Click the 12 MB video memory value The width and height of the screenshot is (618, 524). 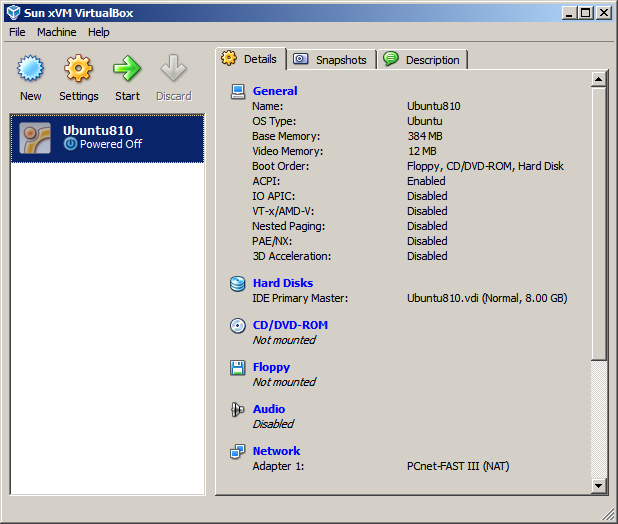point(422,151)
